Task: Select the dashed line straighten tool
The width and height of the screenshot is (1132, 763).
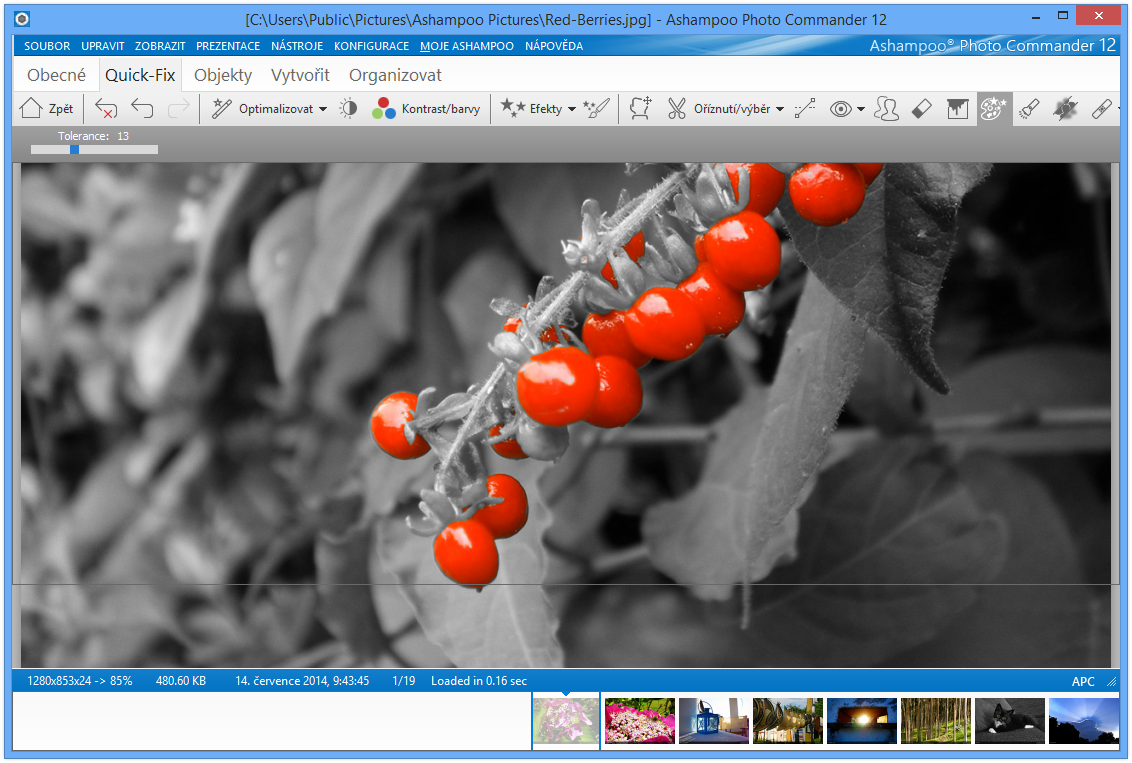Action: (805, 109)
